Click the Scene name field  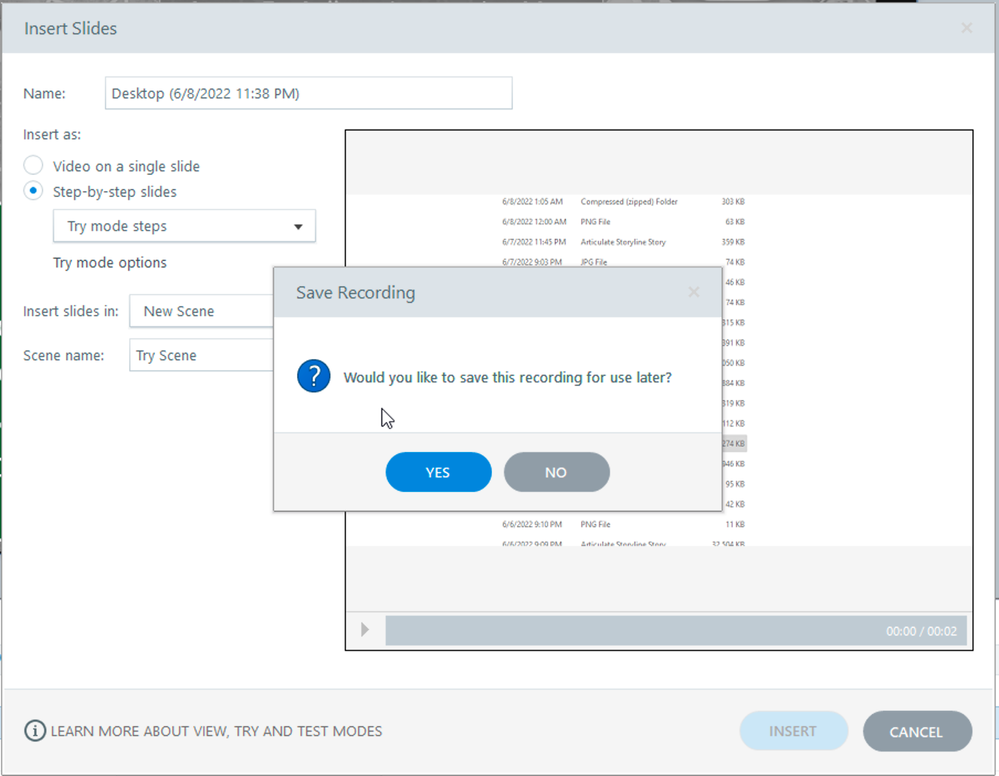pyautogui.click(x=202, y=355)
